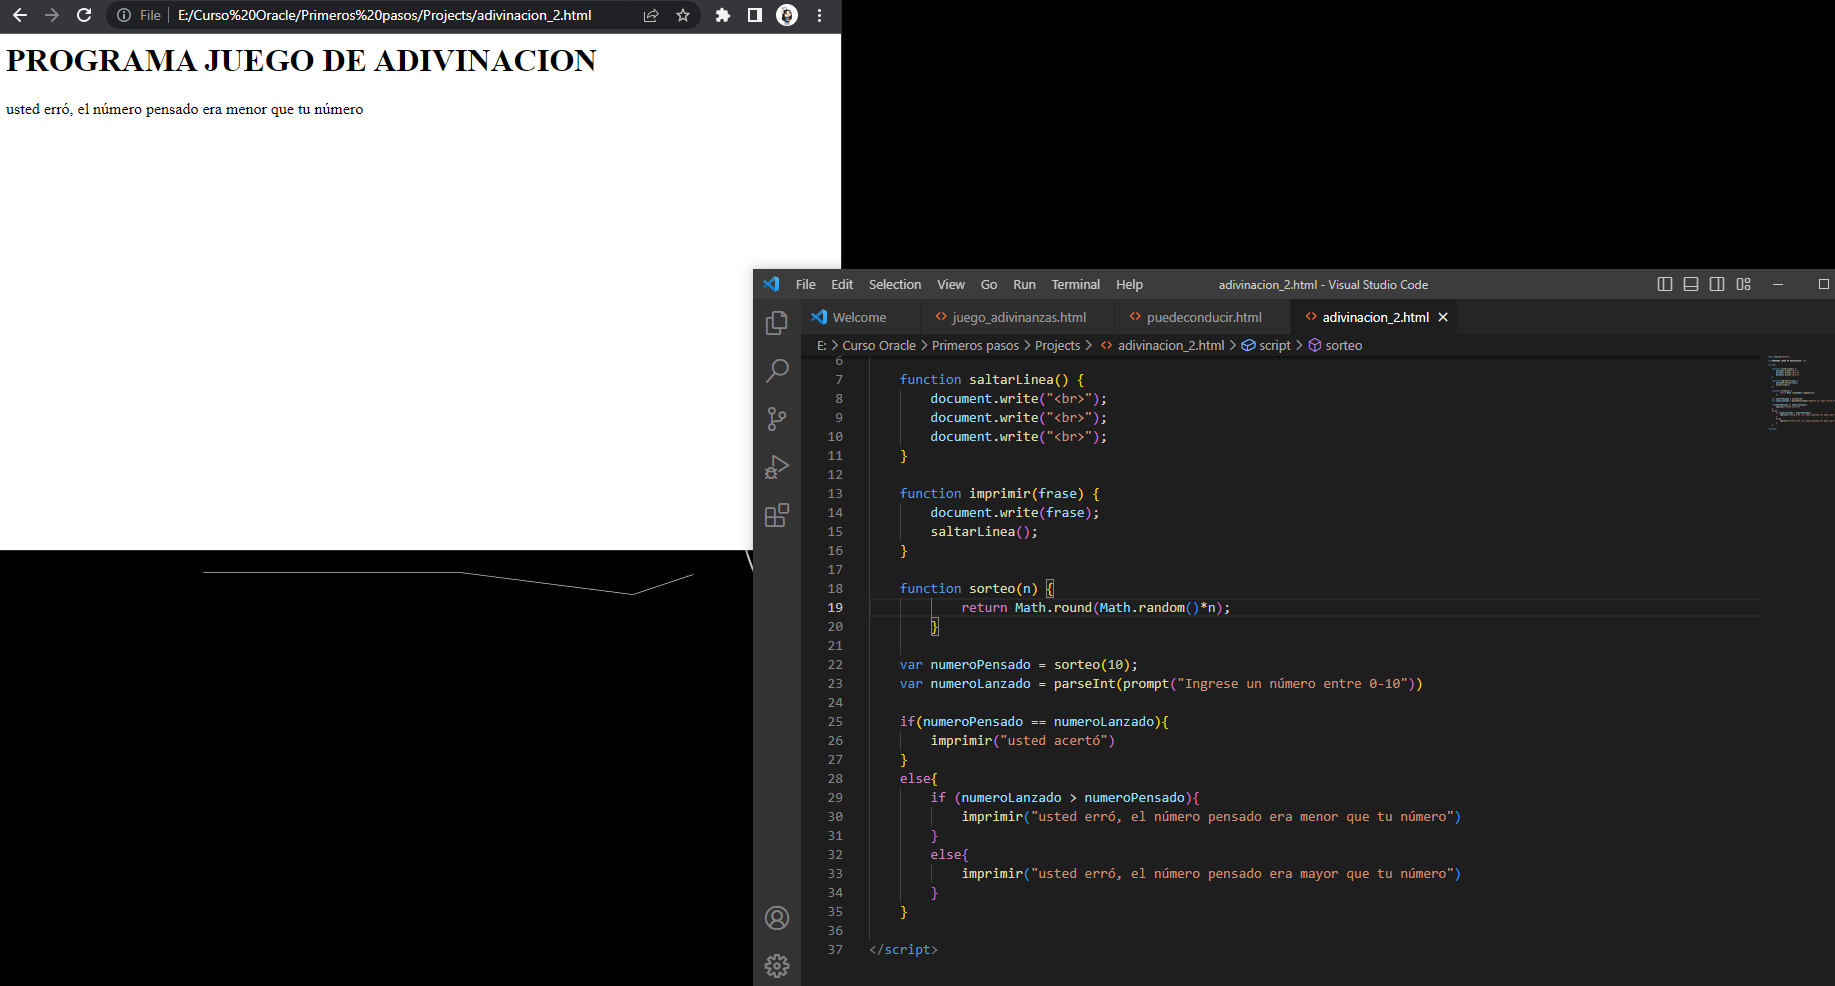Screen dimensions: 1835x986
Task: Open Chrome profile avatar
Action: click(787, 15)
